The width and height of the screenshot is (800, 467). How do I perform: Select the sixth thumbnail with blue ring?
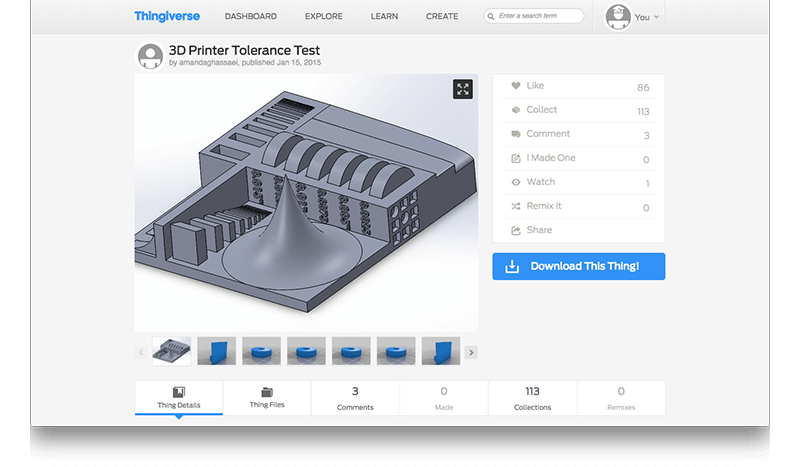(396, 351)
